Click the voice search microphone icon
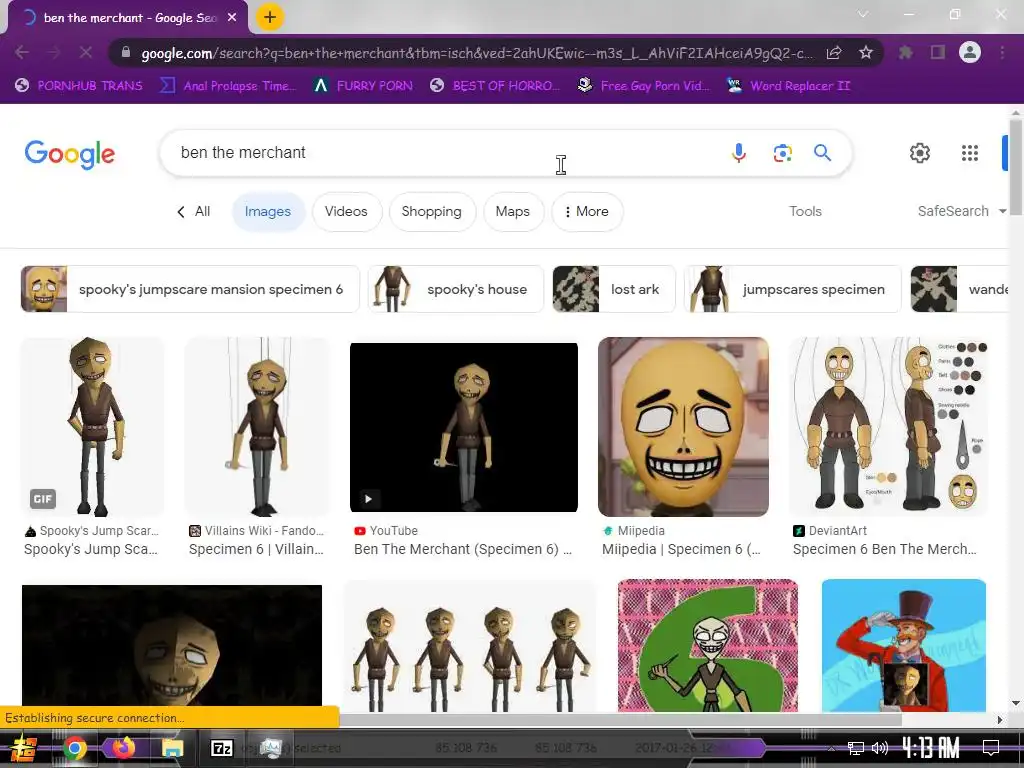 (739, 153)
